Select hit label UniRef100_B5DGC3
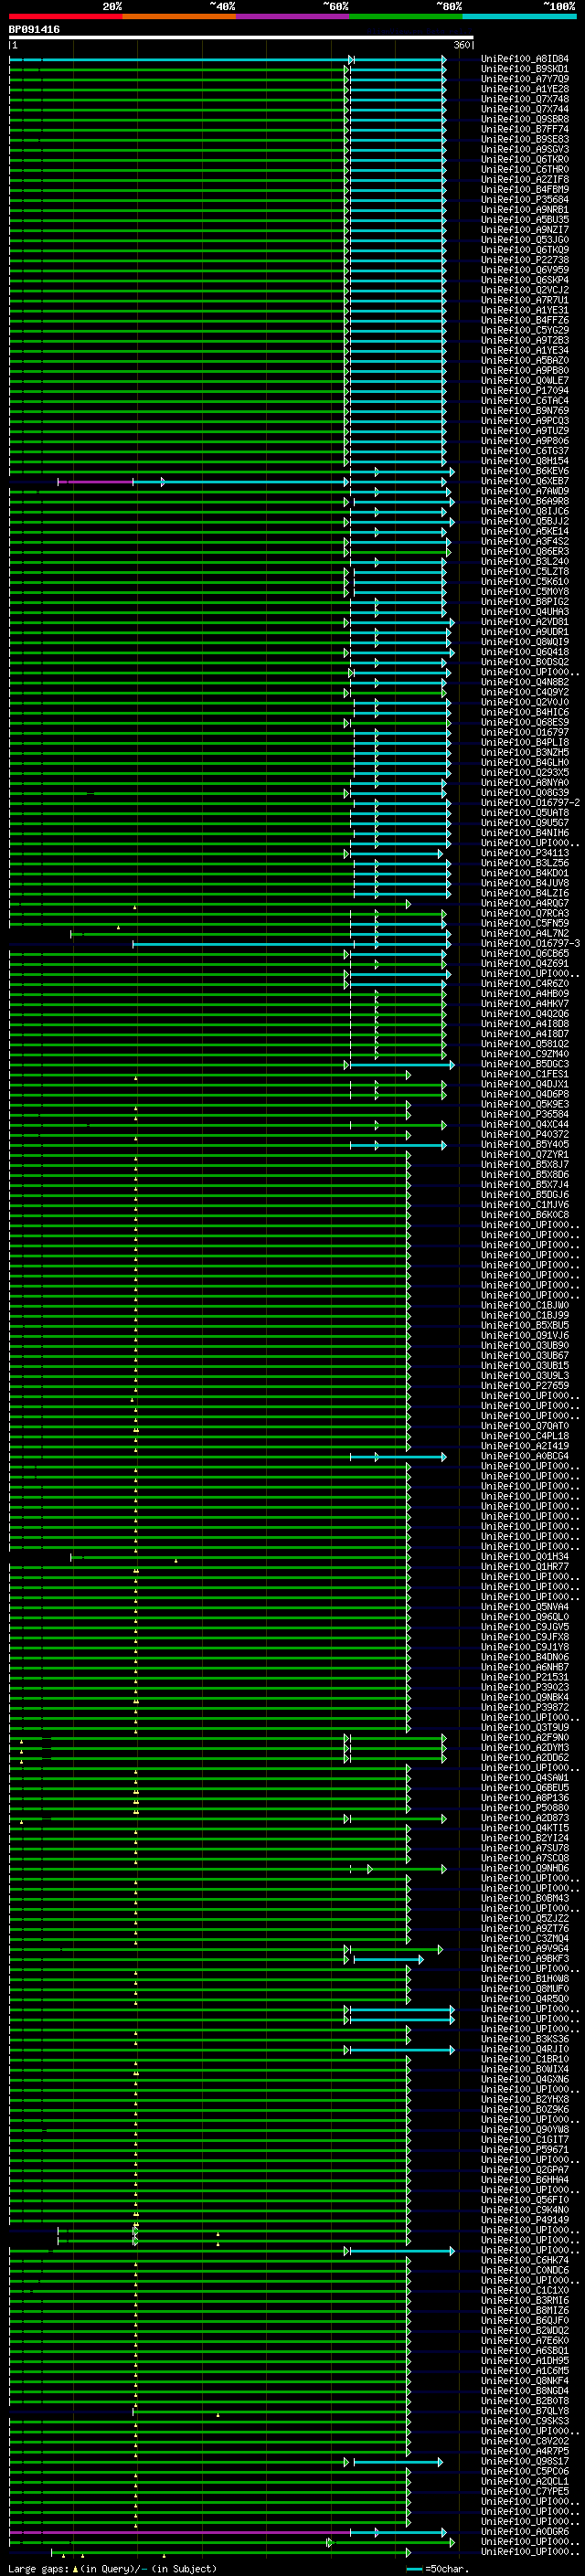The image size is (585, 2576). click(x=525, y=1064)
